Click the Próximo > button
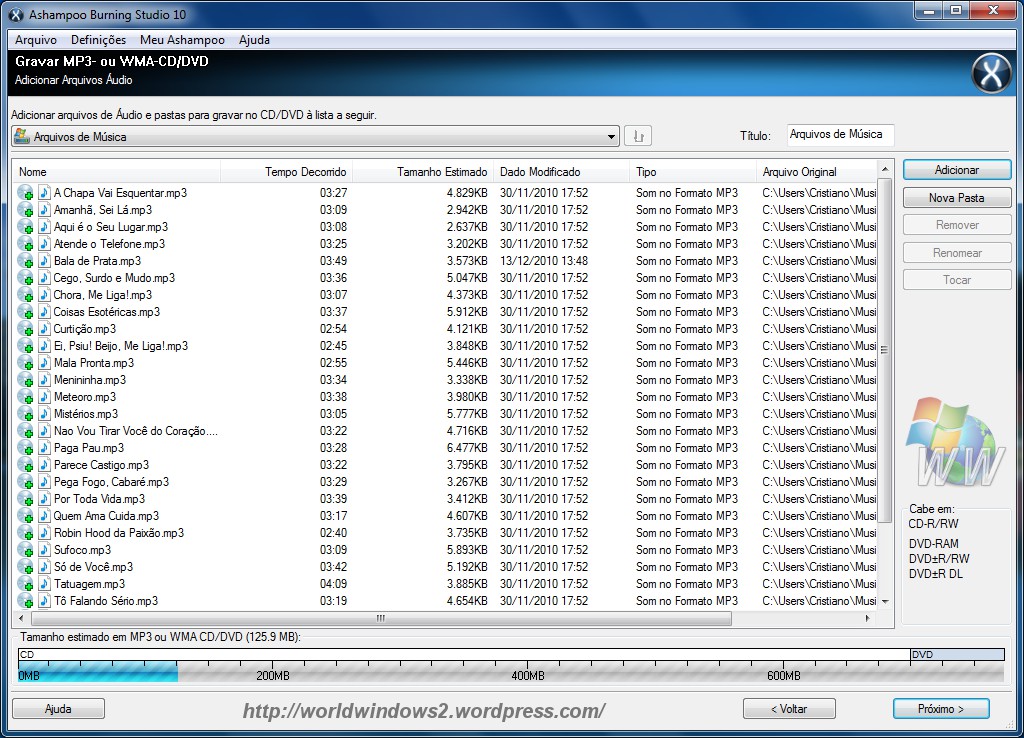Viewport: 1024px width, 738px height. 941,709
